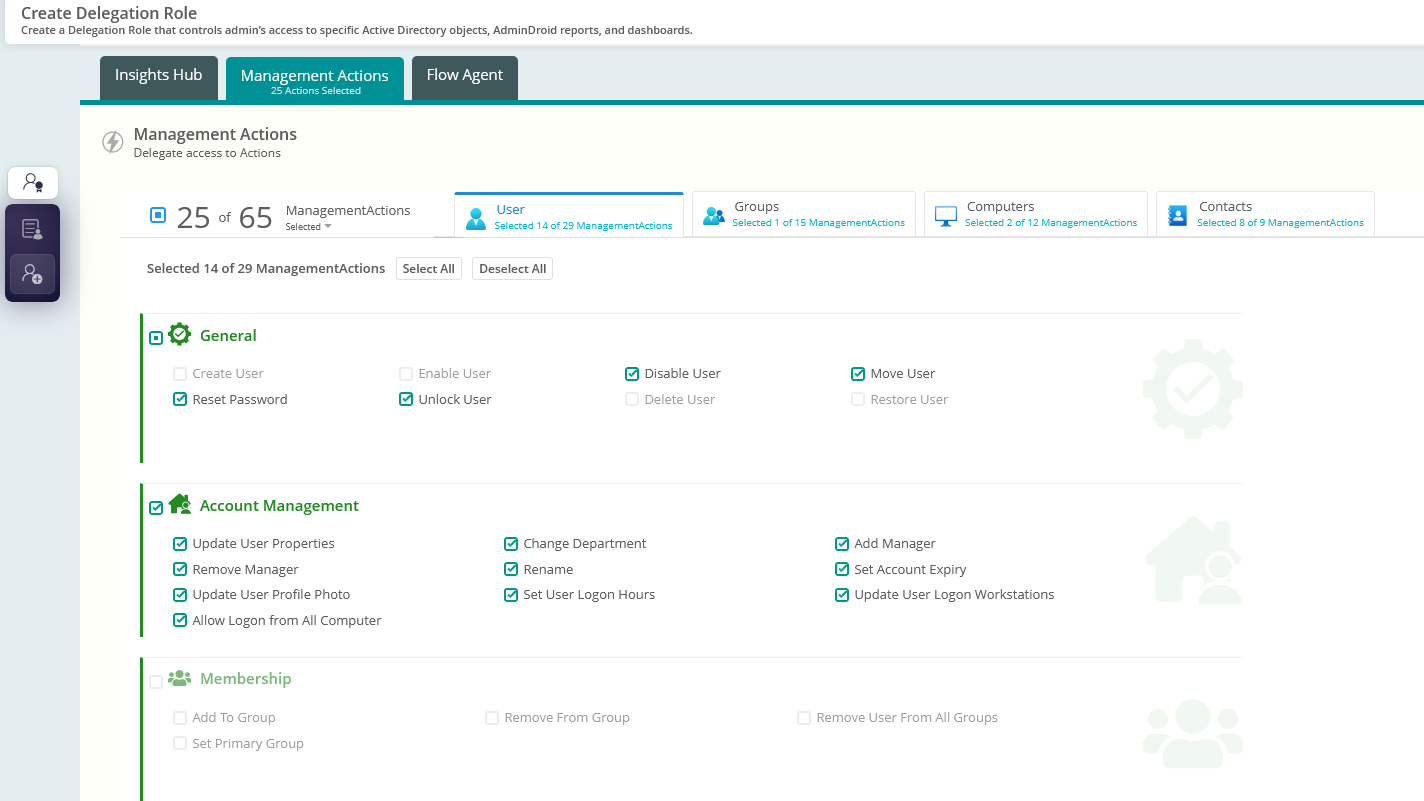Screen dimensions: 1424x801
Task: Click the Computers tab monitor icon
Action: (945, 213)
